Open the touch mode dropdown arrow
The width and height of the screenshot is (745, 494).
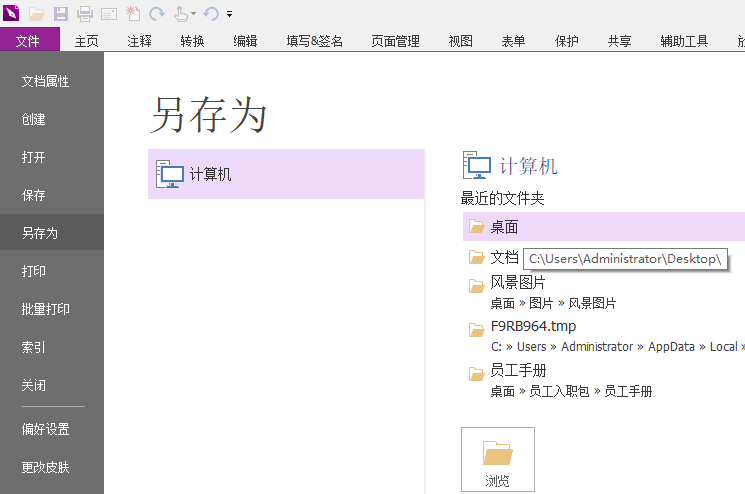coord(193,14)
